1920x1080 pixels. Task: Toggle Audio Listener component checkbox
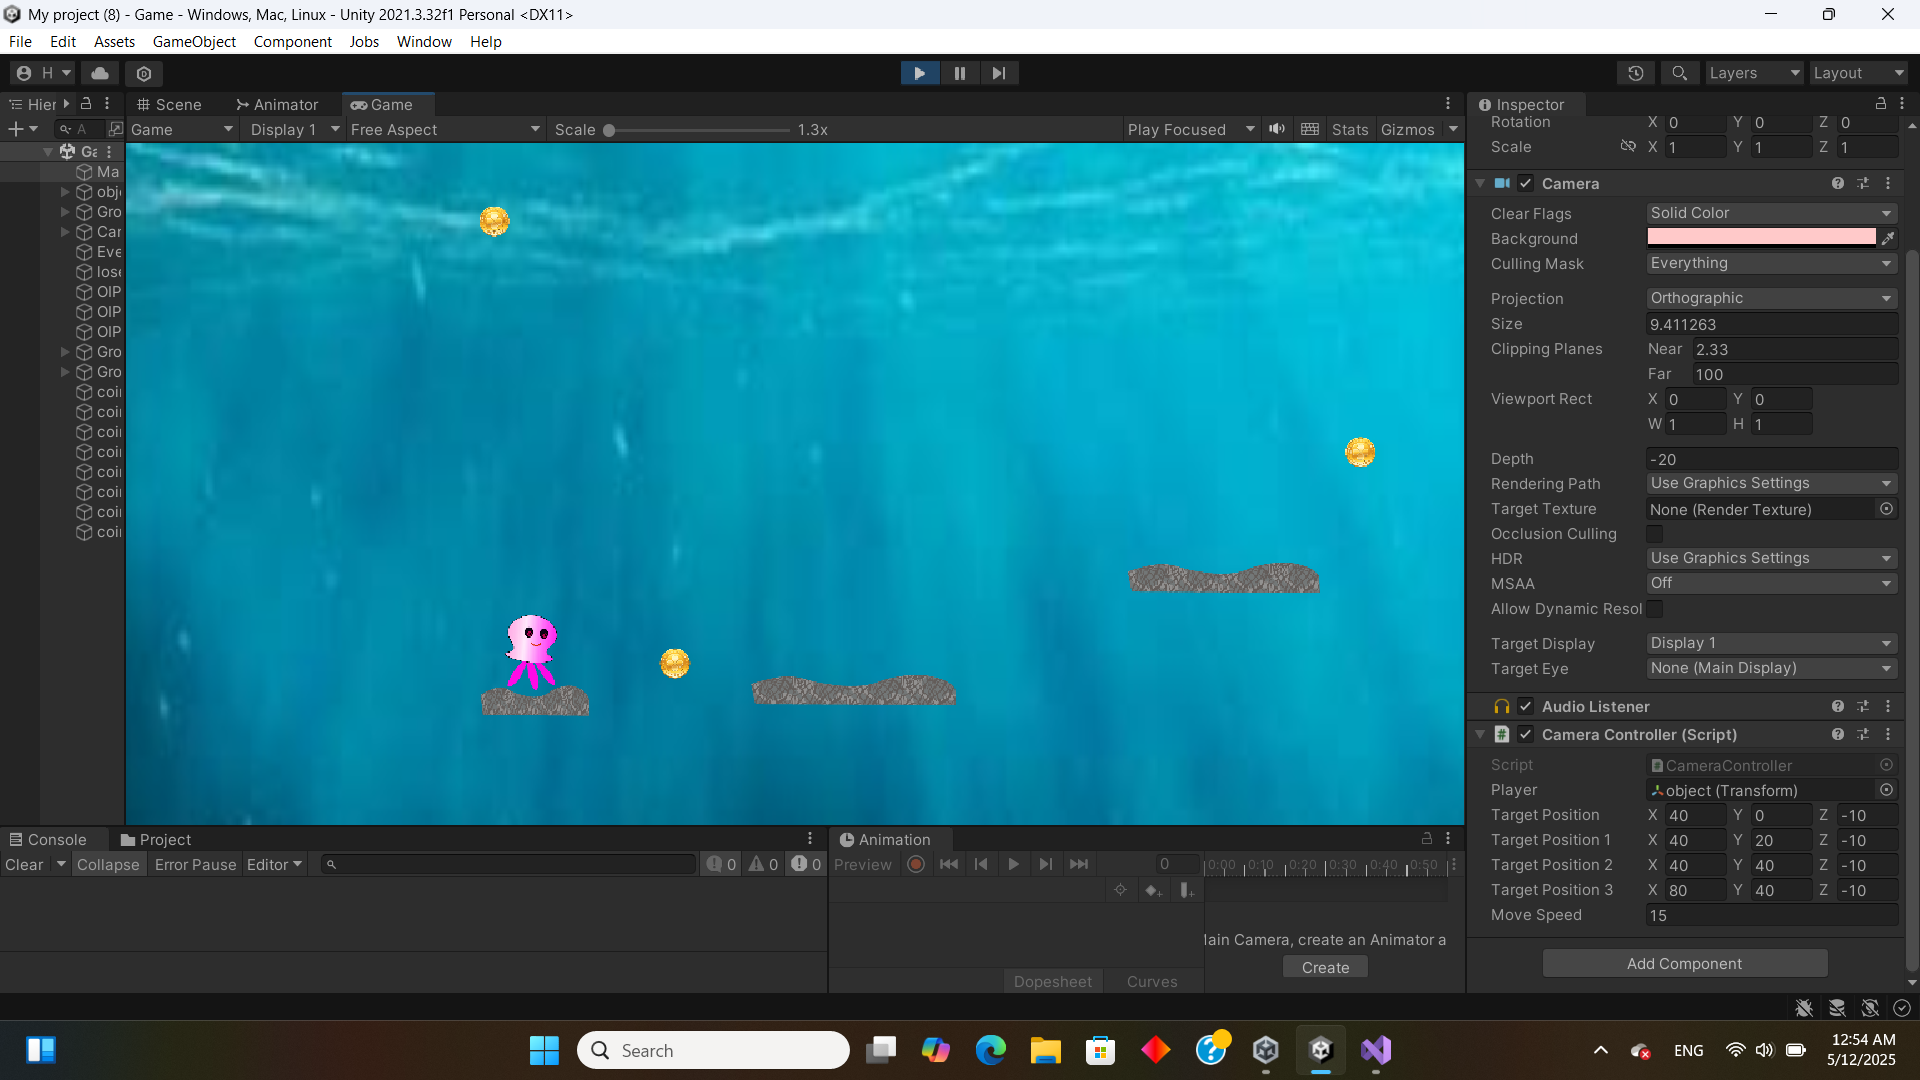tap(1525, 706)
